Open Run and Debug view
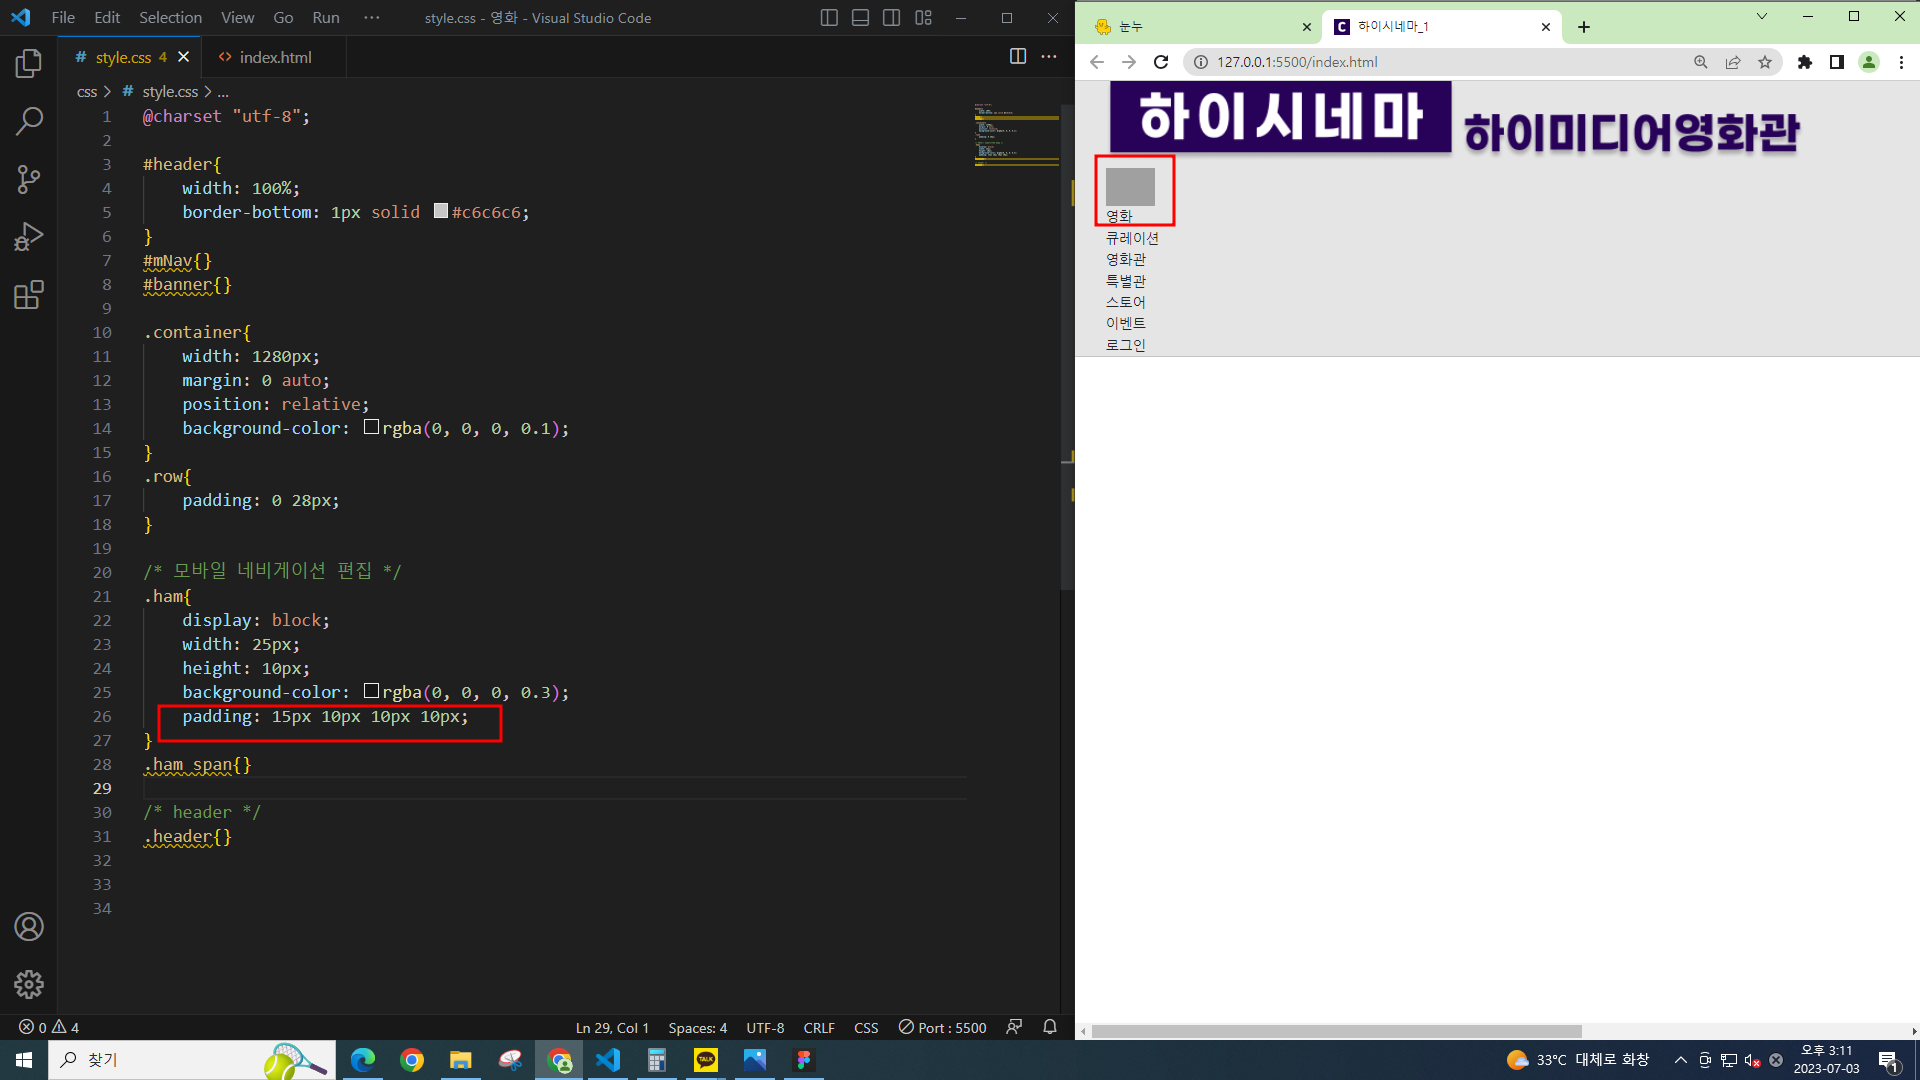 point(29,237)
